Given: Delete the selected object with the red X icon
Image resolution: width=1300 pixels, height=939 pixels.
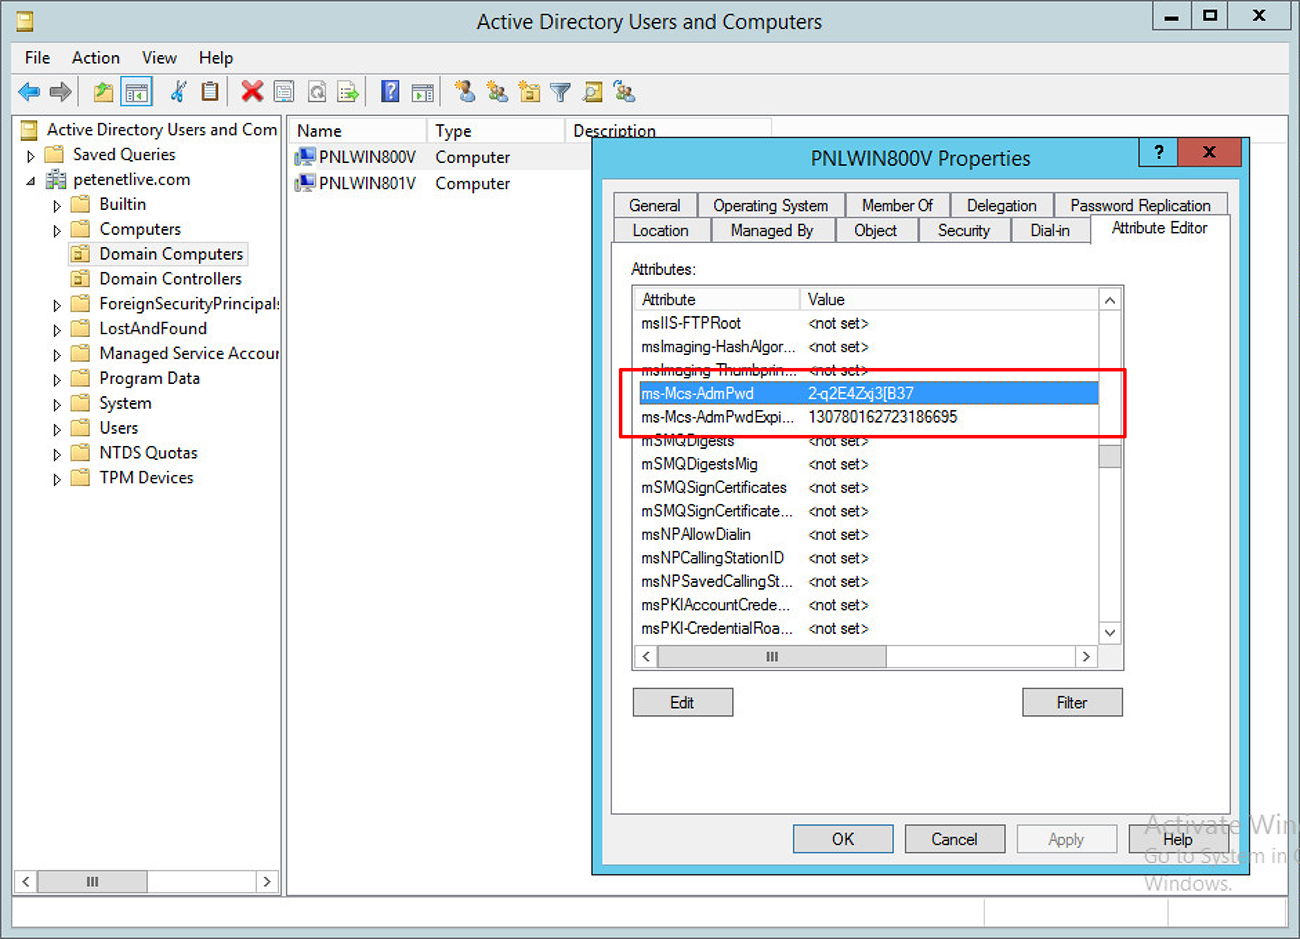Looking at the screenshot, I should pos(250,91).
